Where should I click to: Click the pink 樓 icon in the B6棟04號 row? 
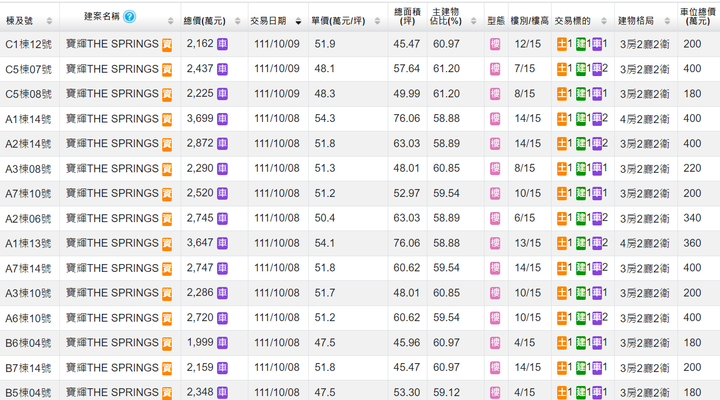pos(495,343)
